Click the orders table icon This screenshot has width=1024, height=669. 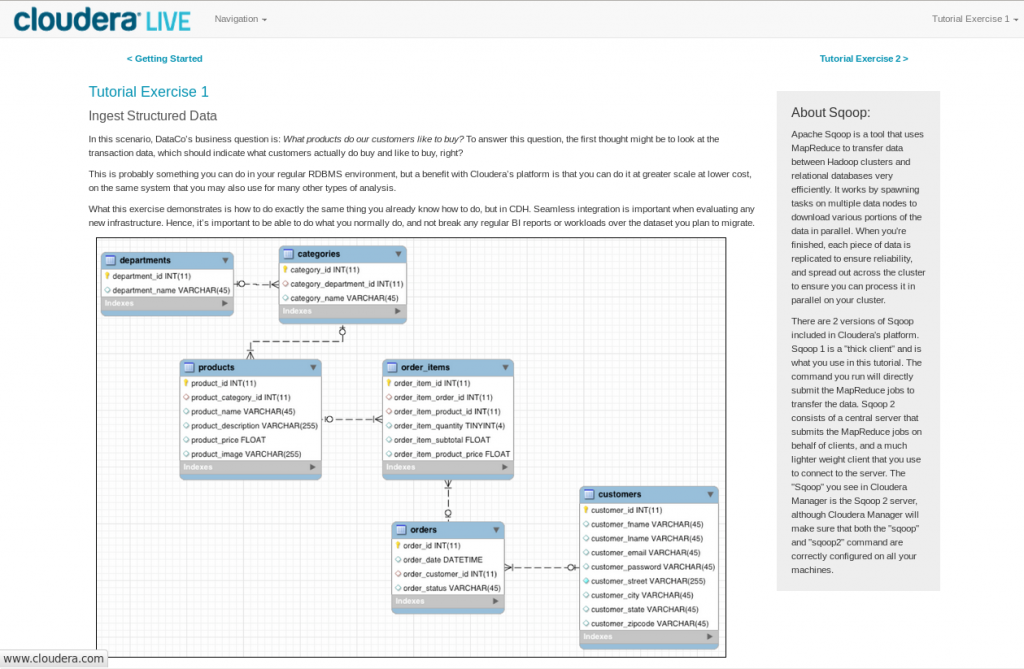401,530
